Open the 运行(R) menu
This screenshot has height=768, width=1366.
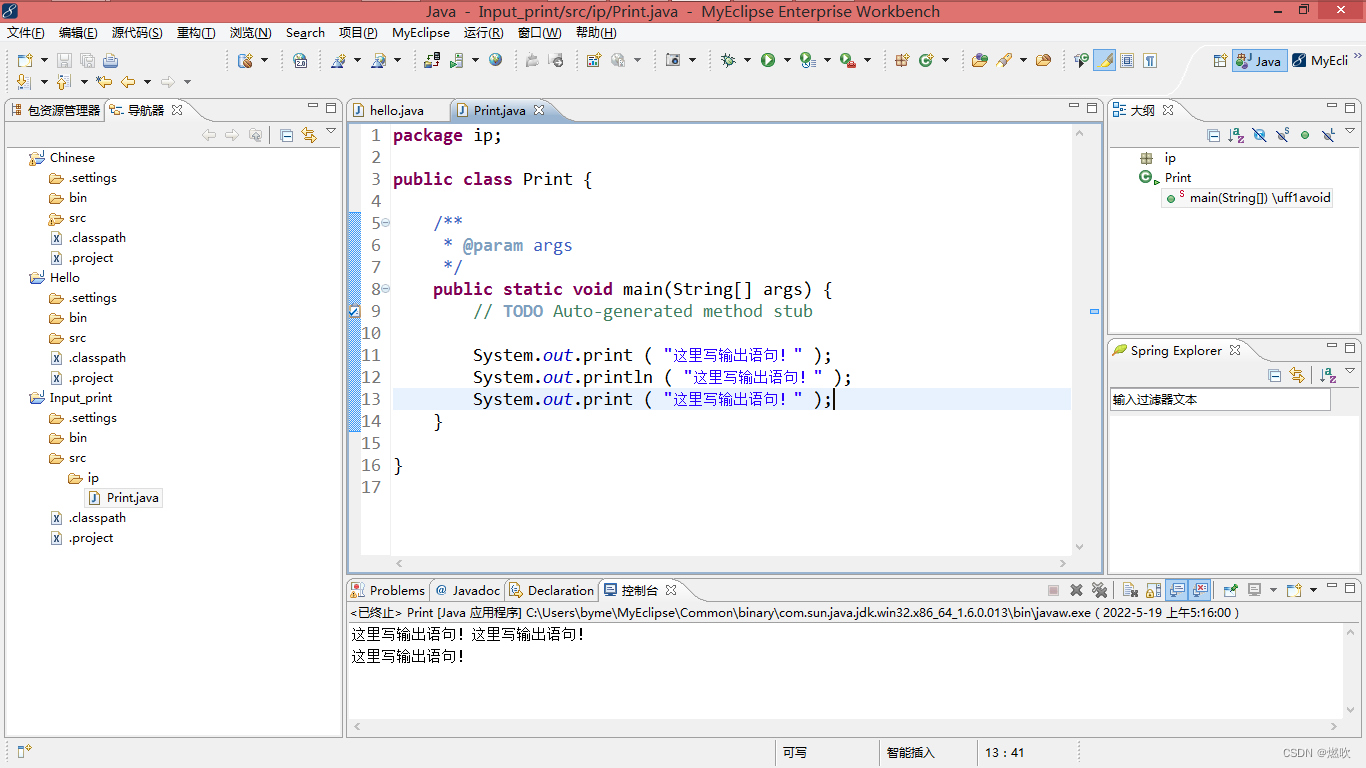(x=483, y=33)
